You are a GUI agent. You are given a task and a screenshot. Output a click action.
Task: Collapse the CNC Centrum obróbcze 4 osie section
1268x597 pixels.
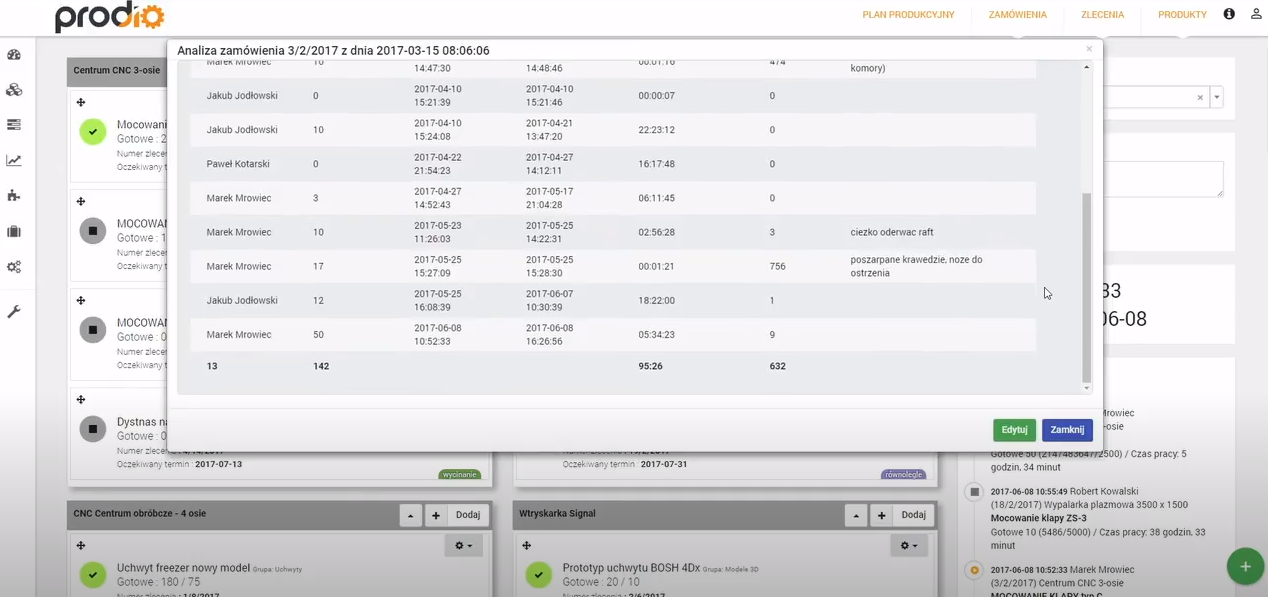point(410,515)
